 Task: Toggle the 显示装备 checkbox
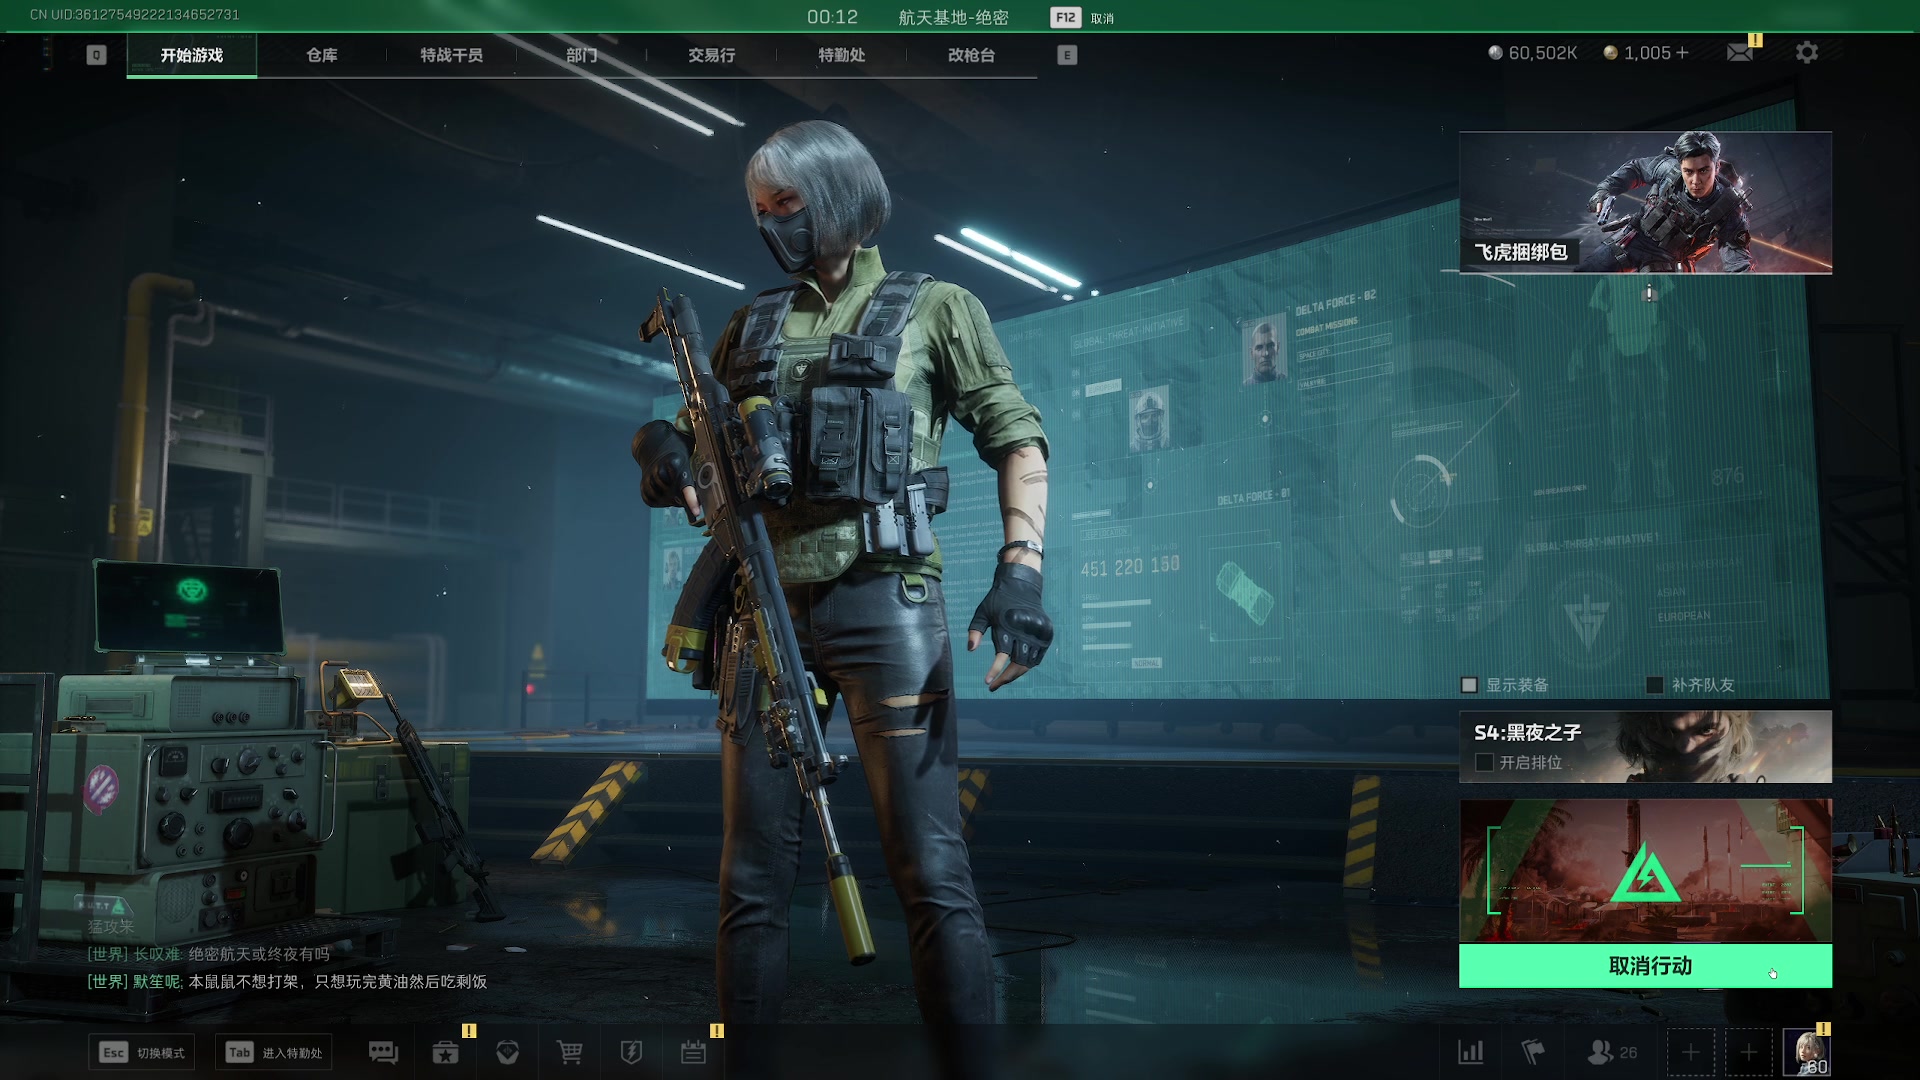[x=1469, y=685]
